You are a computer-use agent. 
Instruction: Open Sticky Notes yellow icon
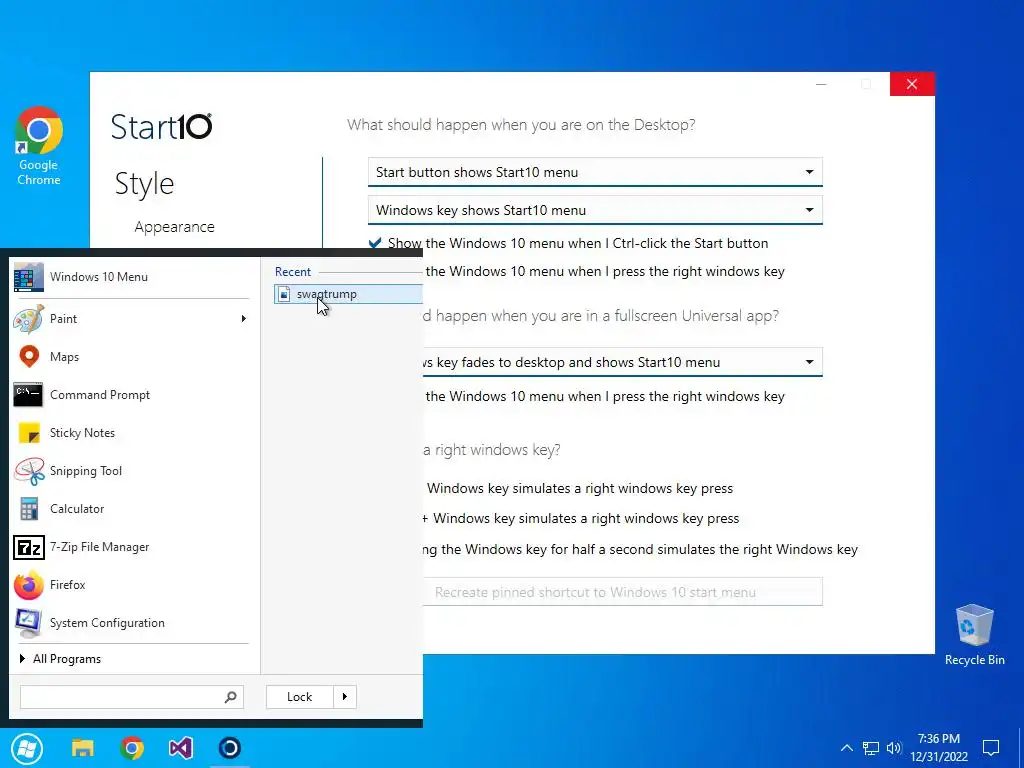coord(29,433)
